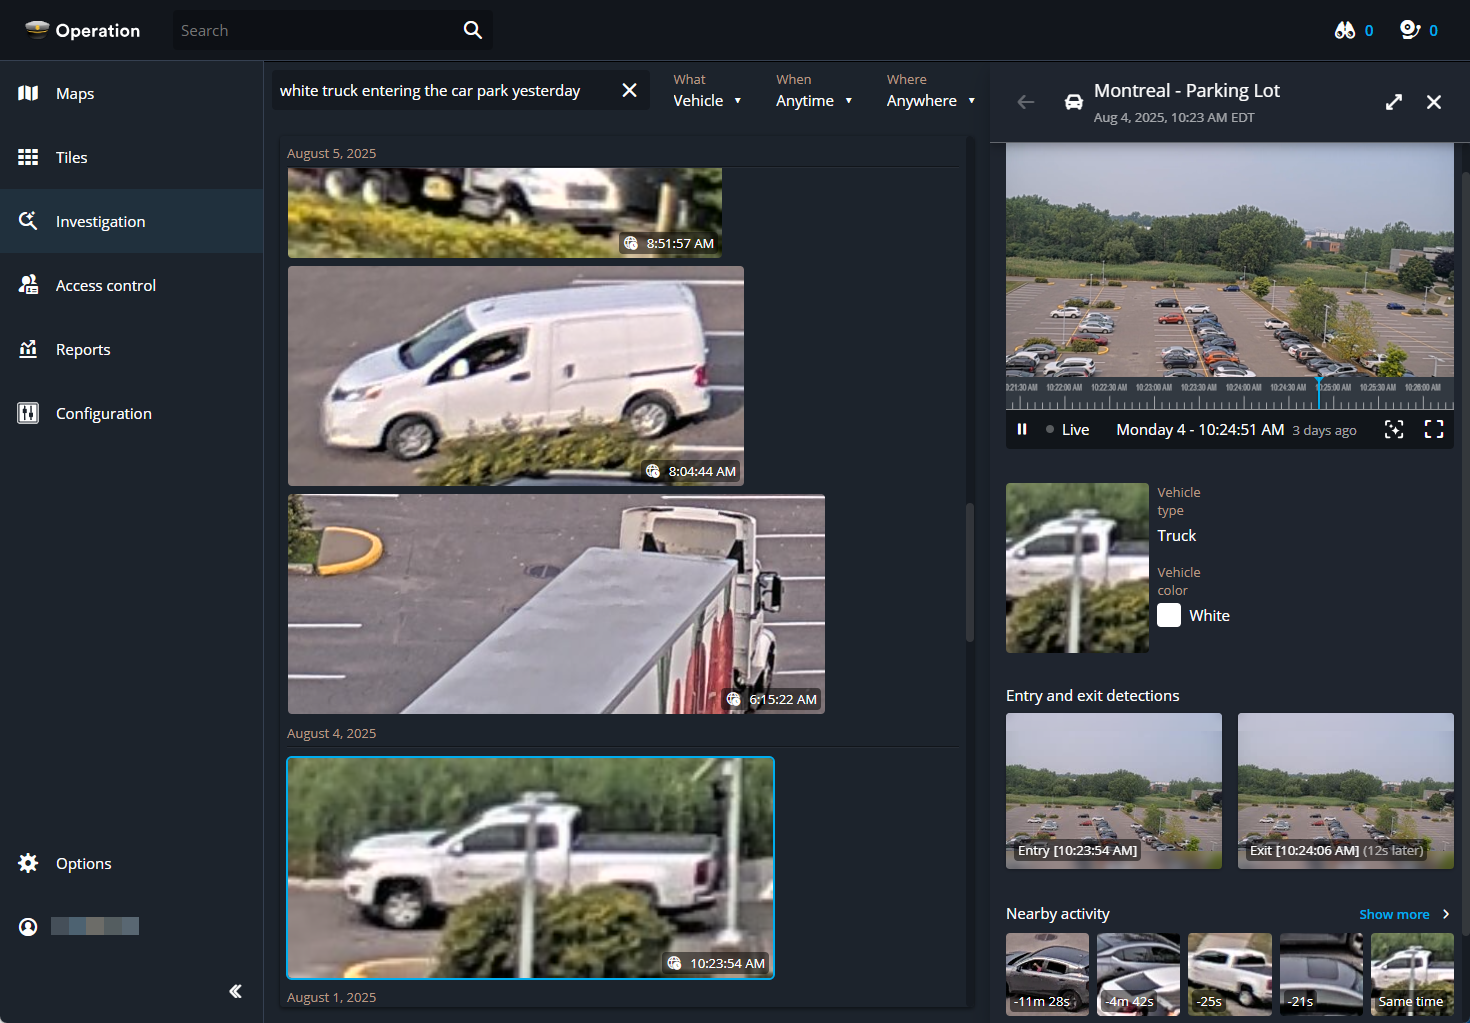Image resolution: width=1470 pixels, height=1023 pixels.
Task: Enter fullscreen on the Montreal parking video
Action: pos(1434,429)
